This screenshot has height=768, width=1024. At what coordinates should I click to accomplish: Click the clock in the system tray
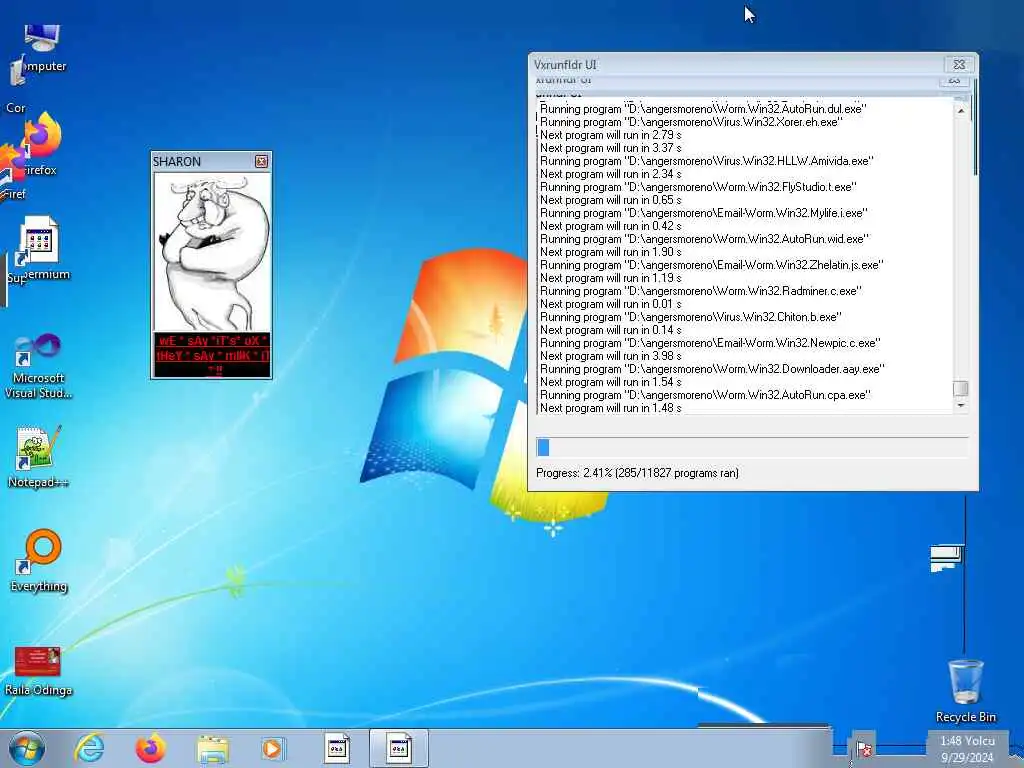(x=967, y=749)
